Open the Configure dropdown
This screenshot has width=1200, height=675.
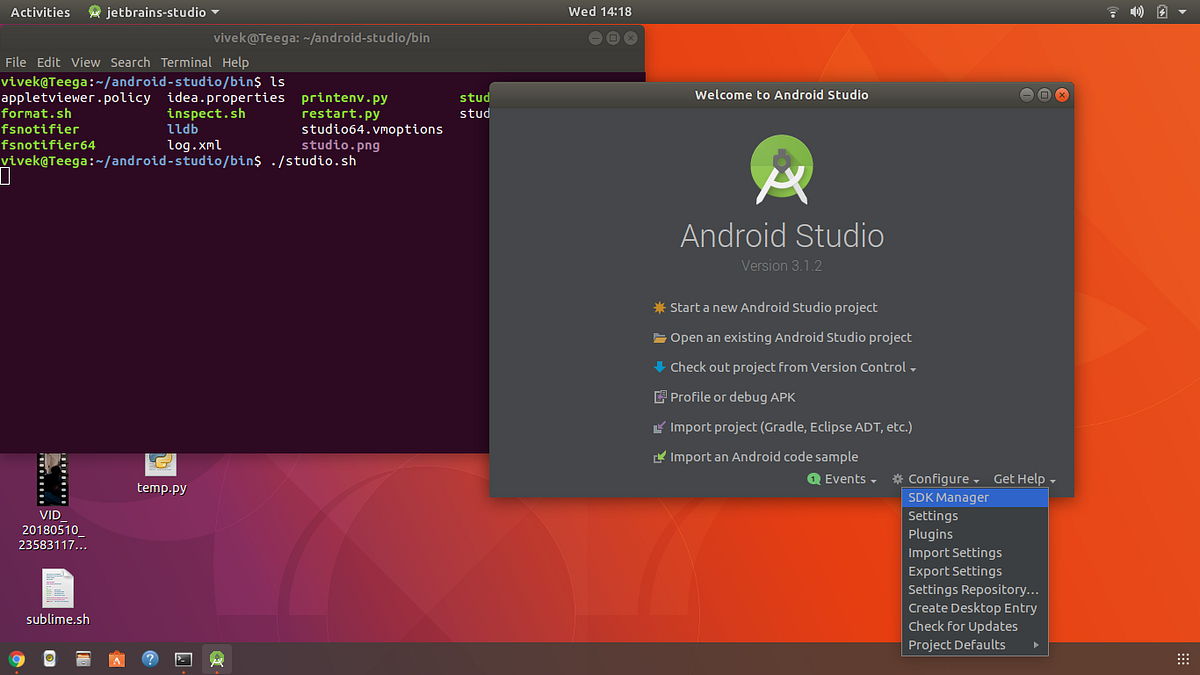(x=936, y=479)
